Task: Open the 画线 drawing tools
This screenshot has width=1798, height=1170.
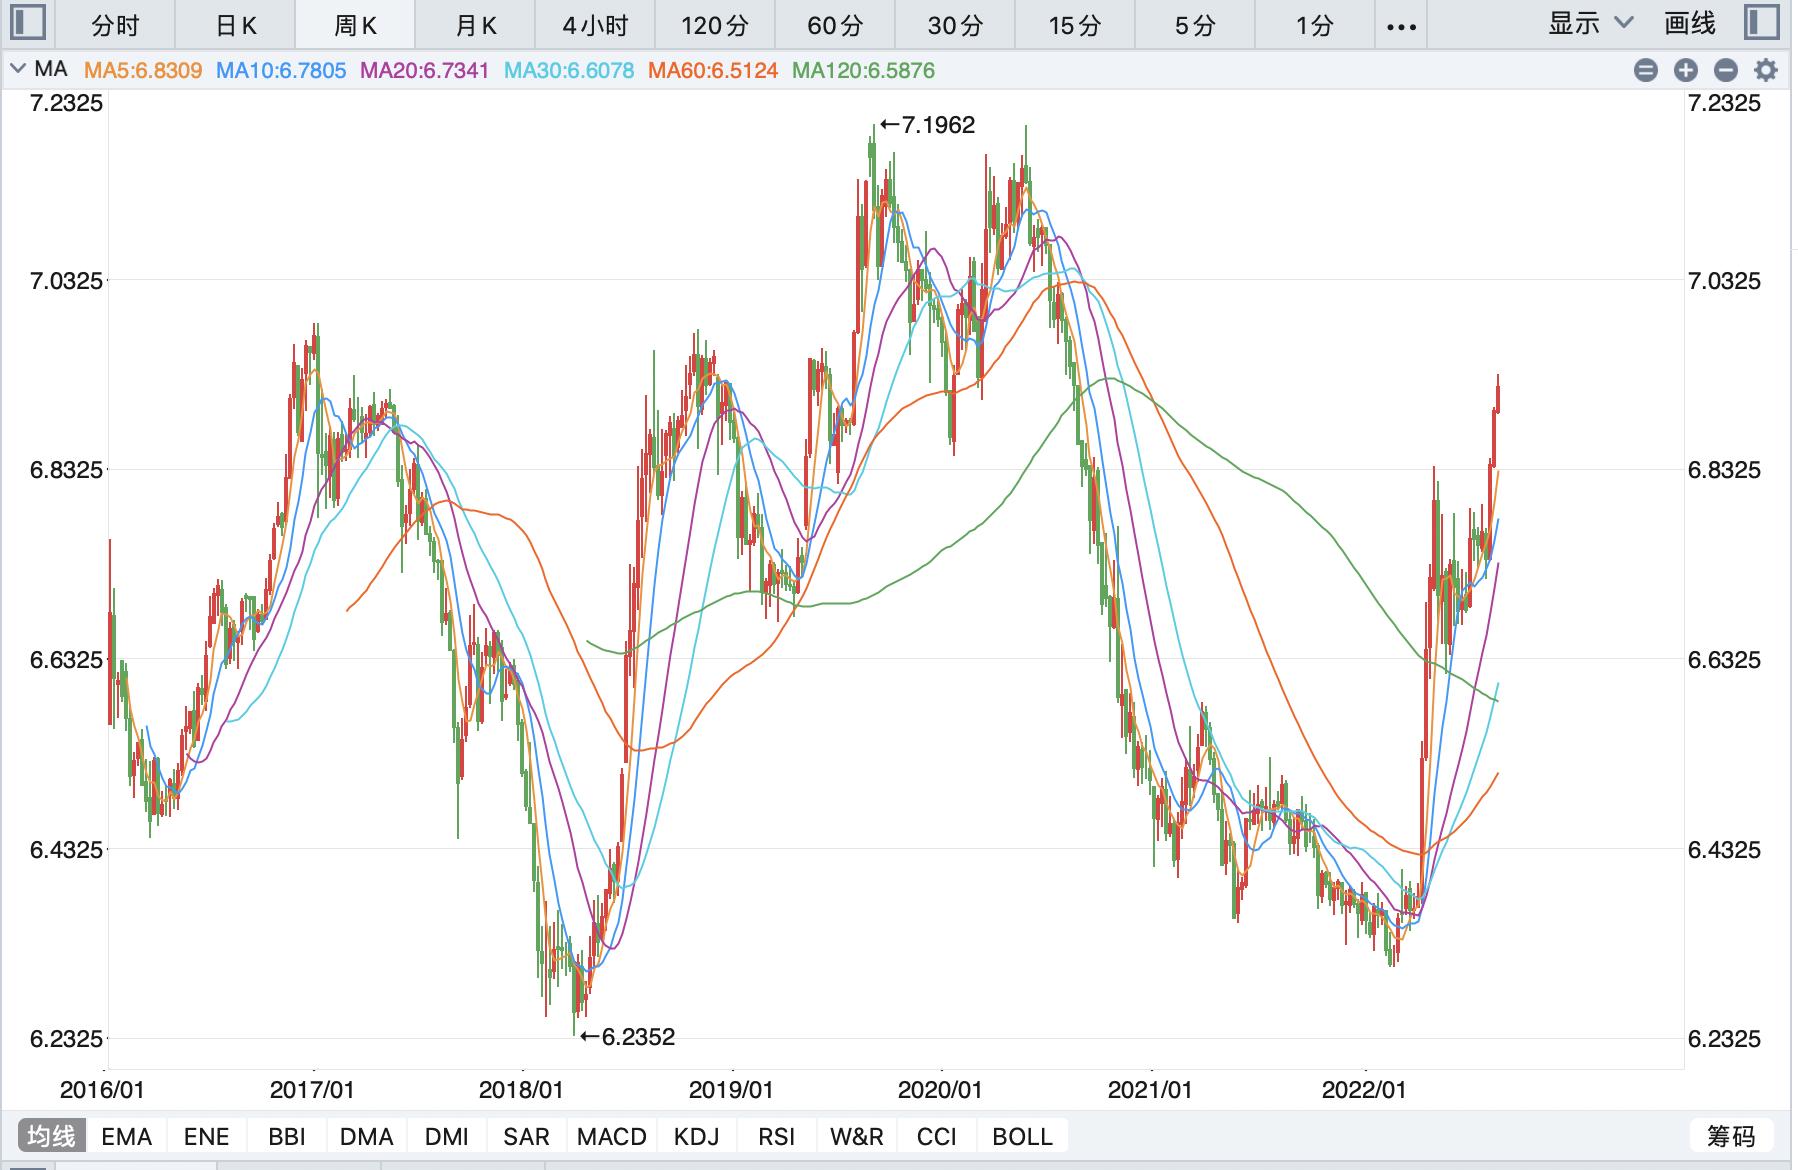Action: click(1690, 24)
